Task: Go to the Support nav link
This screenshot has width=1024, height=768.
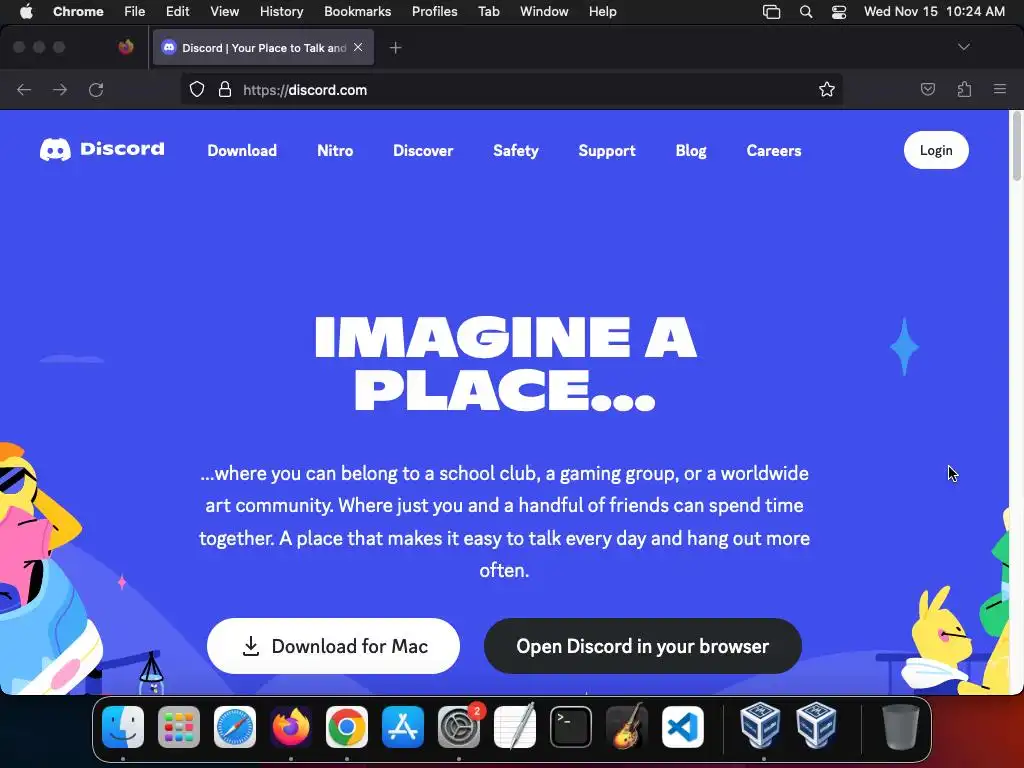Action: 607,150
